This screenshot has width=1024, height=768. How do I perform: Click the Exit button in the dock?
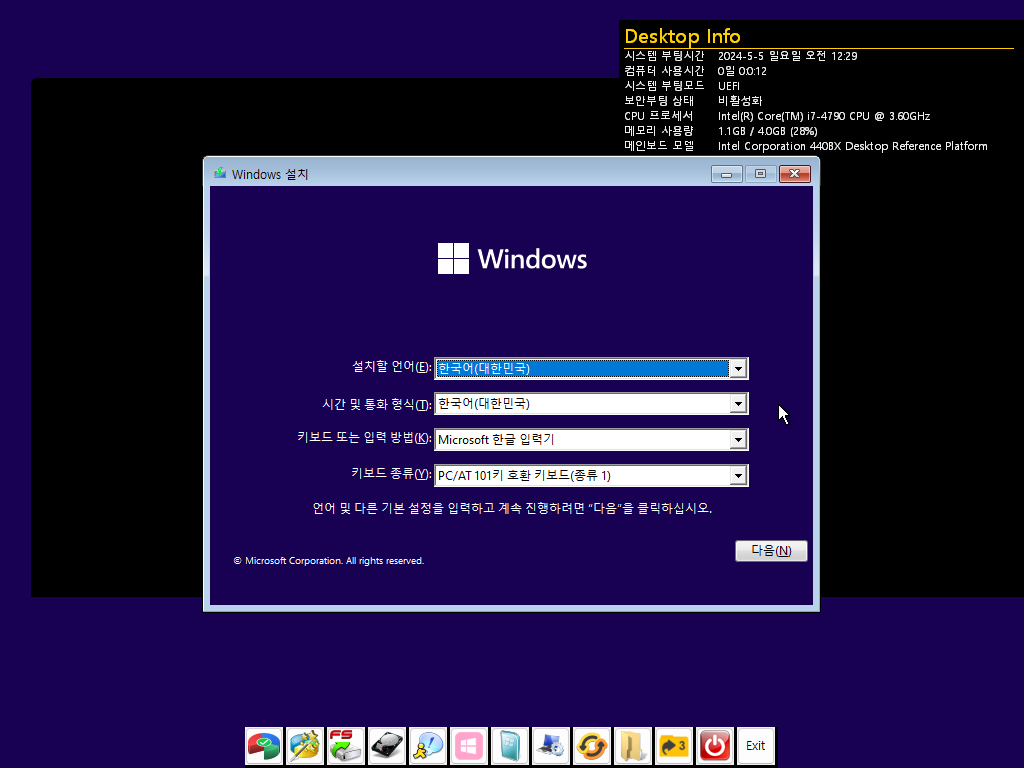(756, 745)
